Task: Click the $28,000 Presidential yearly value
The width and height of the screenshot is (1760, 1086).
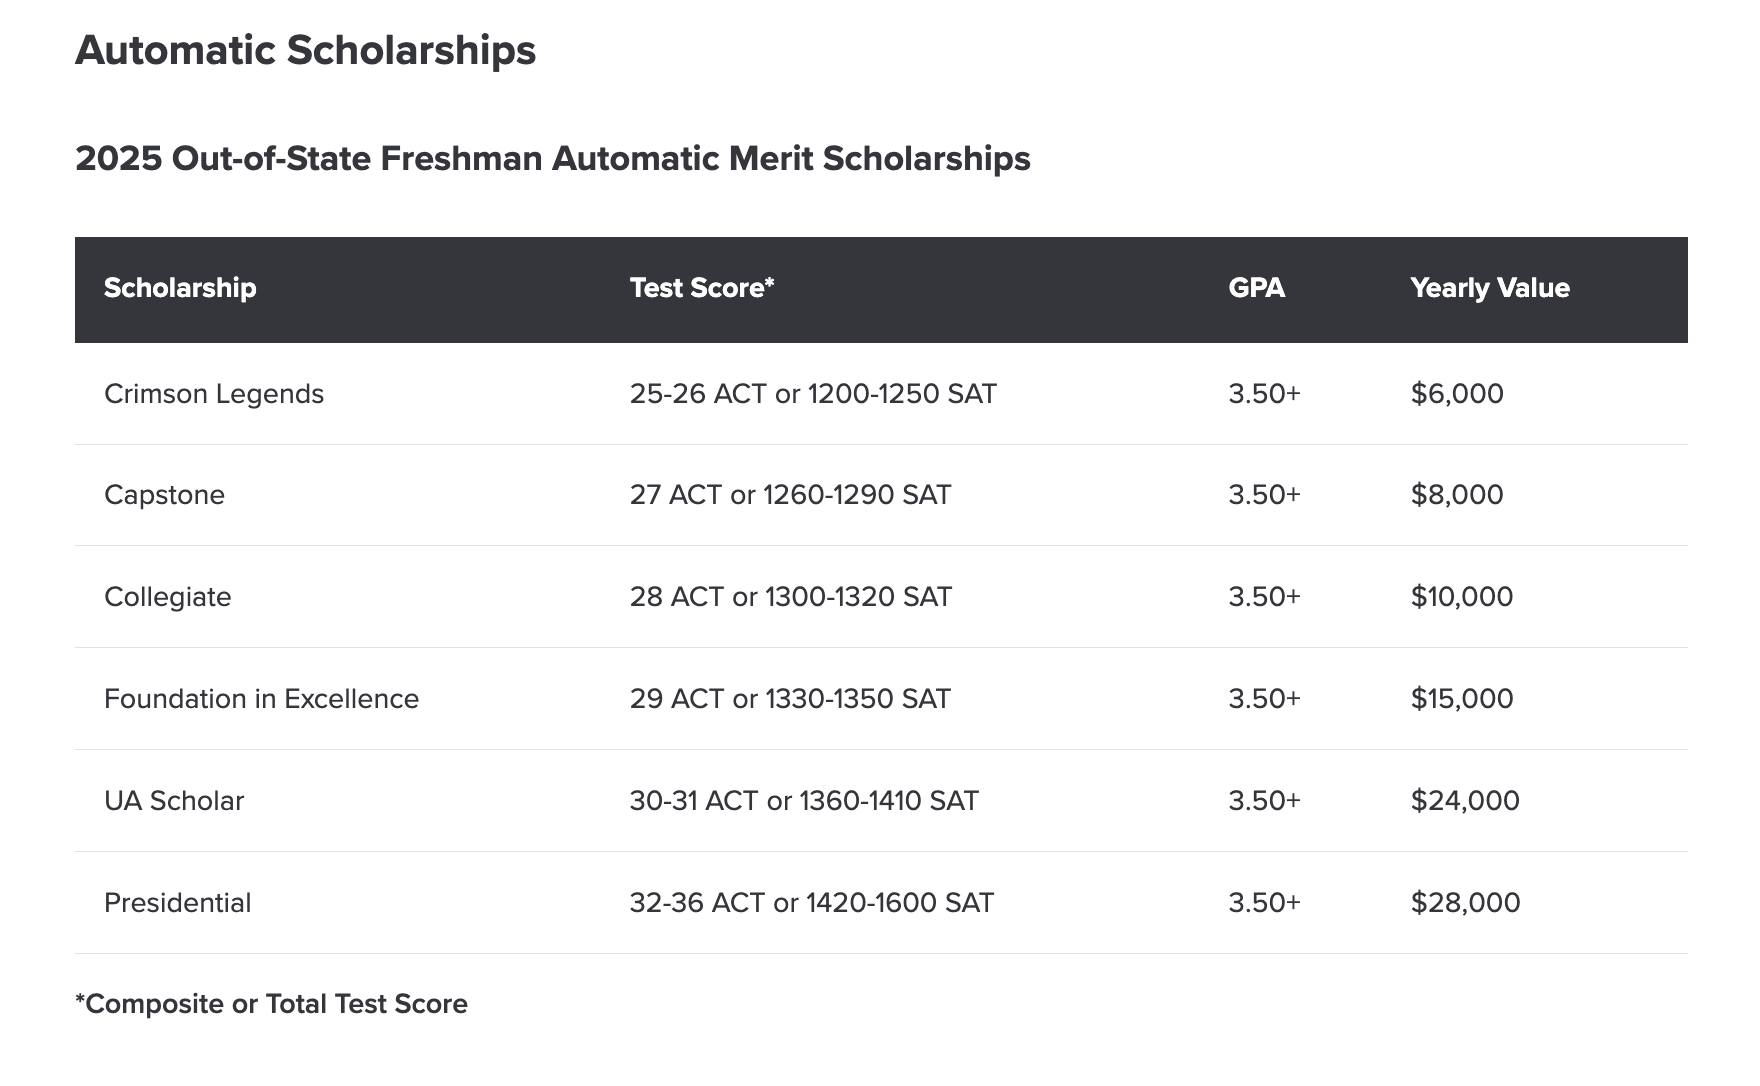Action: point(1465,903)
